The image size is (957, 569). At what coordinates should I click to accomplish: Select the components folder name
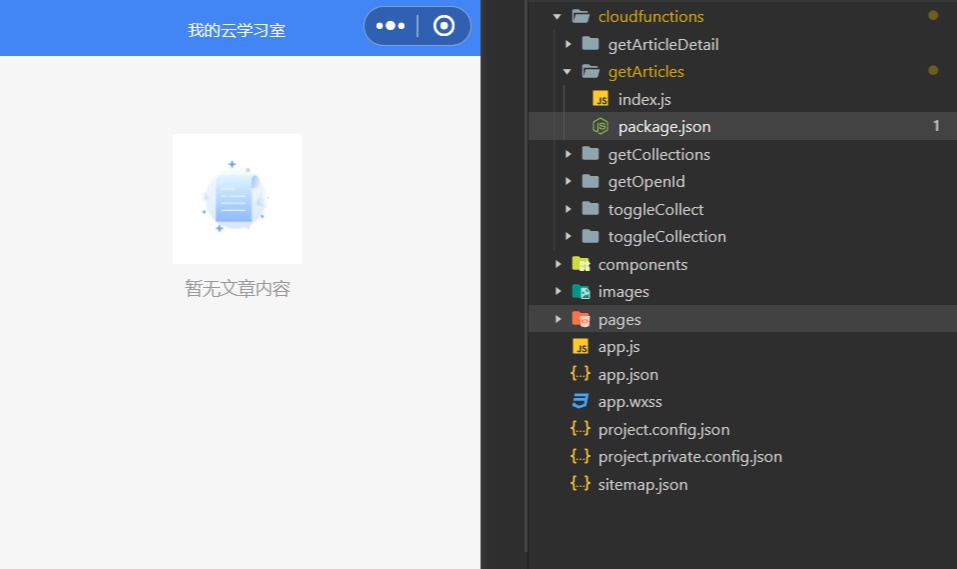click(643, 264)
